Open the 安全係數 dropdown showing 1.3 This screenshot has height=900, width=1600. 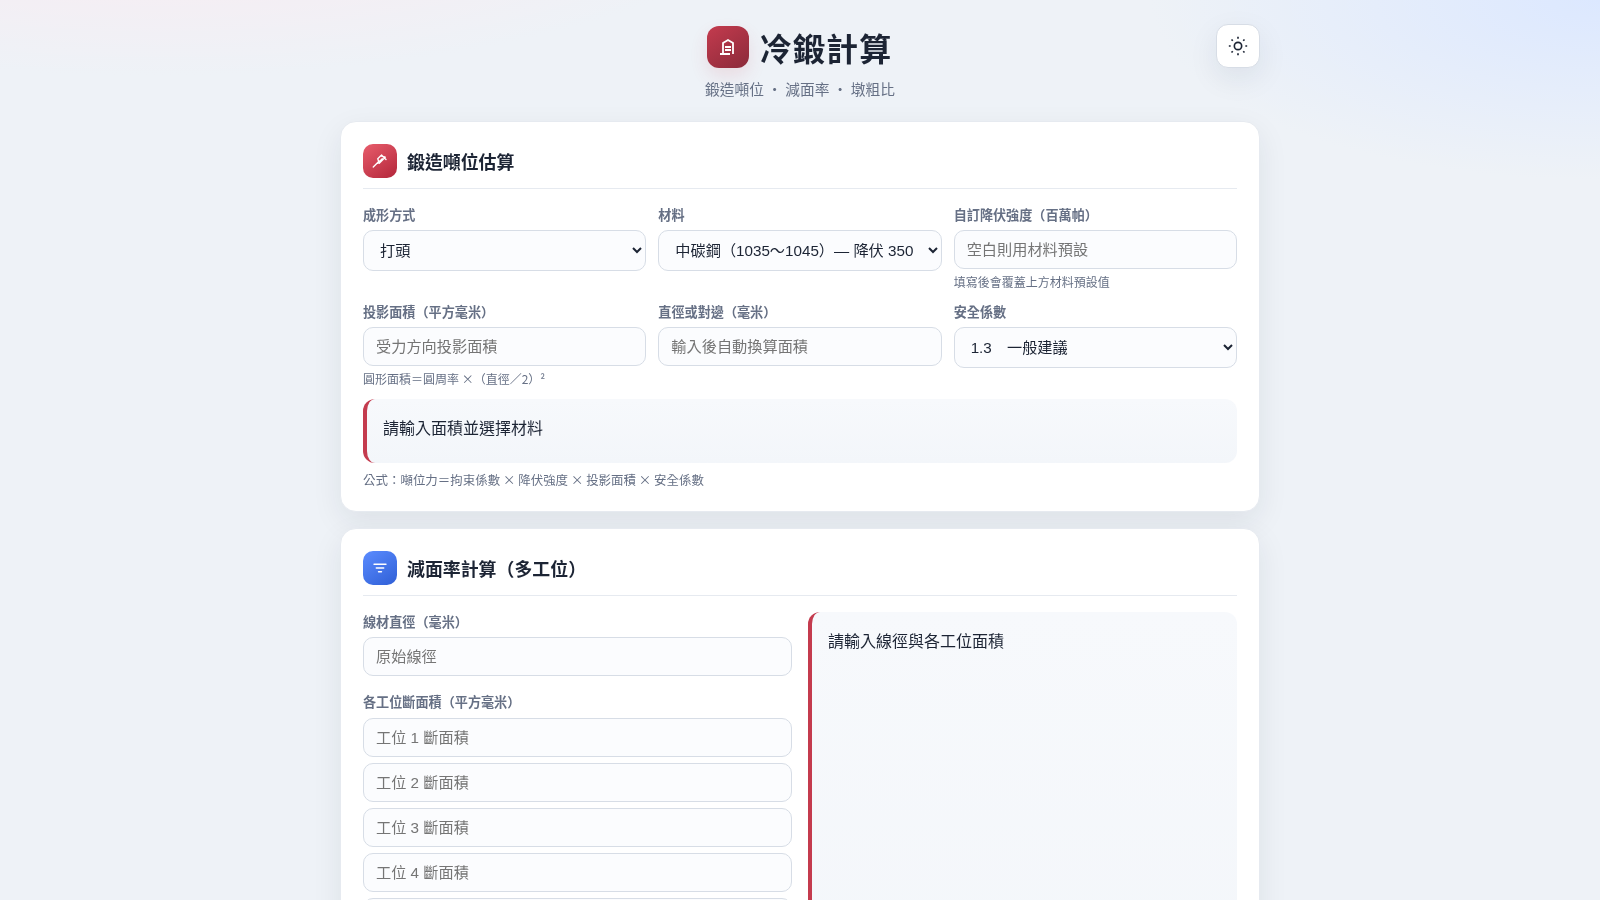tap(1095, 347)
